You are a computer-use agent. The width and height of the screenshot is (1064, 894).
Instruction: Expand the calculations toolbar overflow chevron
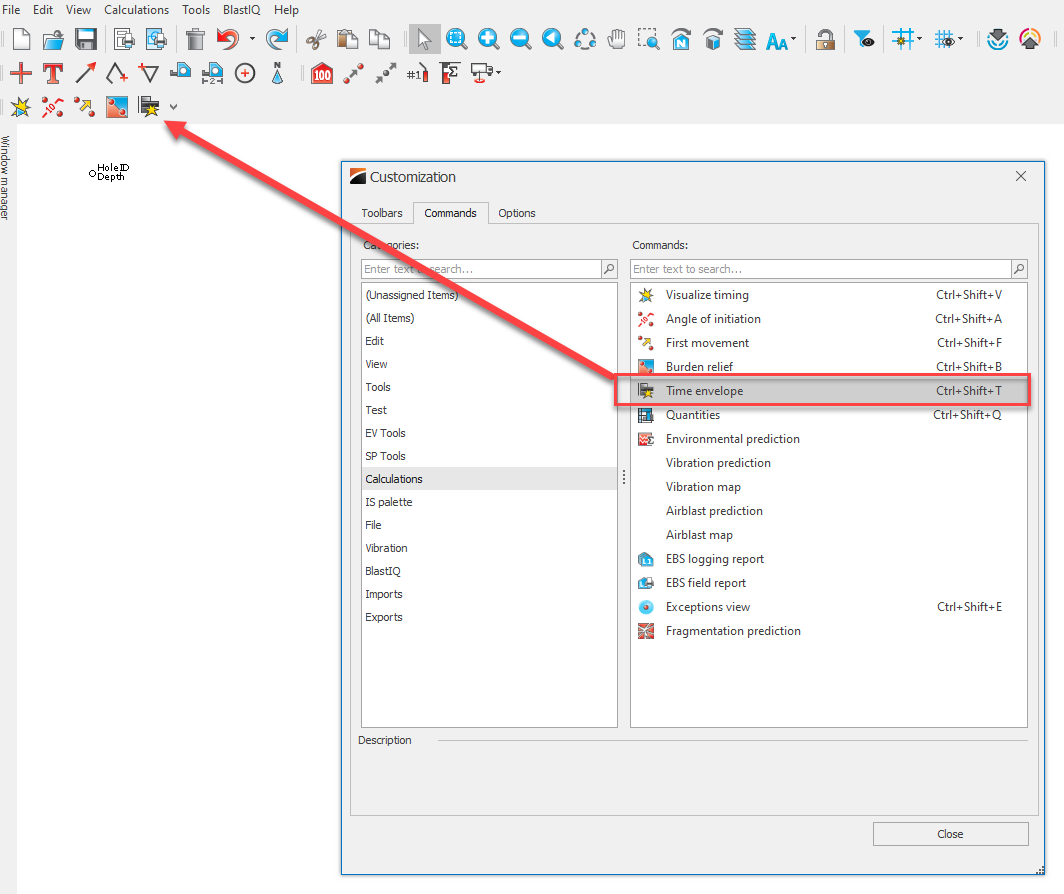174,107
